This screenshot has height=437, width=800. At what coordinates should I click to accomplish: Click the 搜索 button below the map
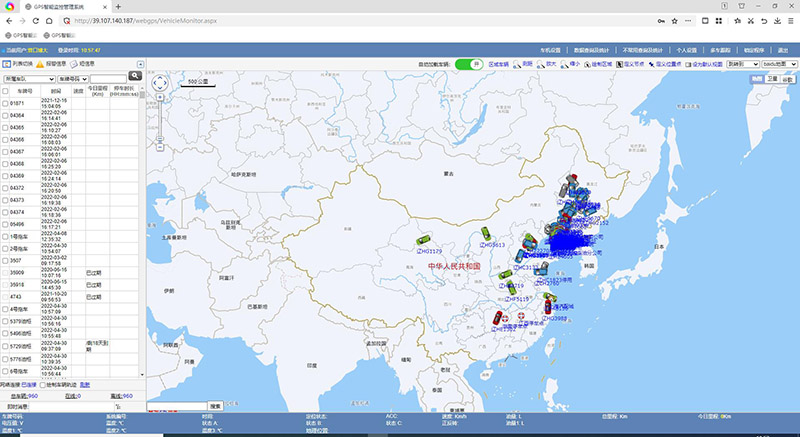pyautogui.click(x=215, y=406)
